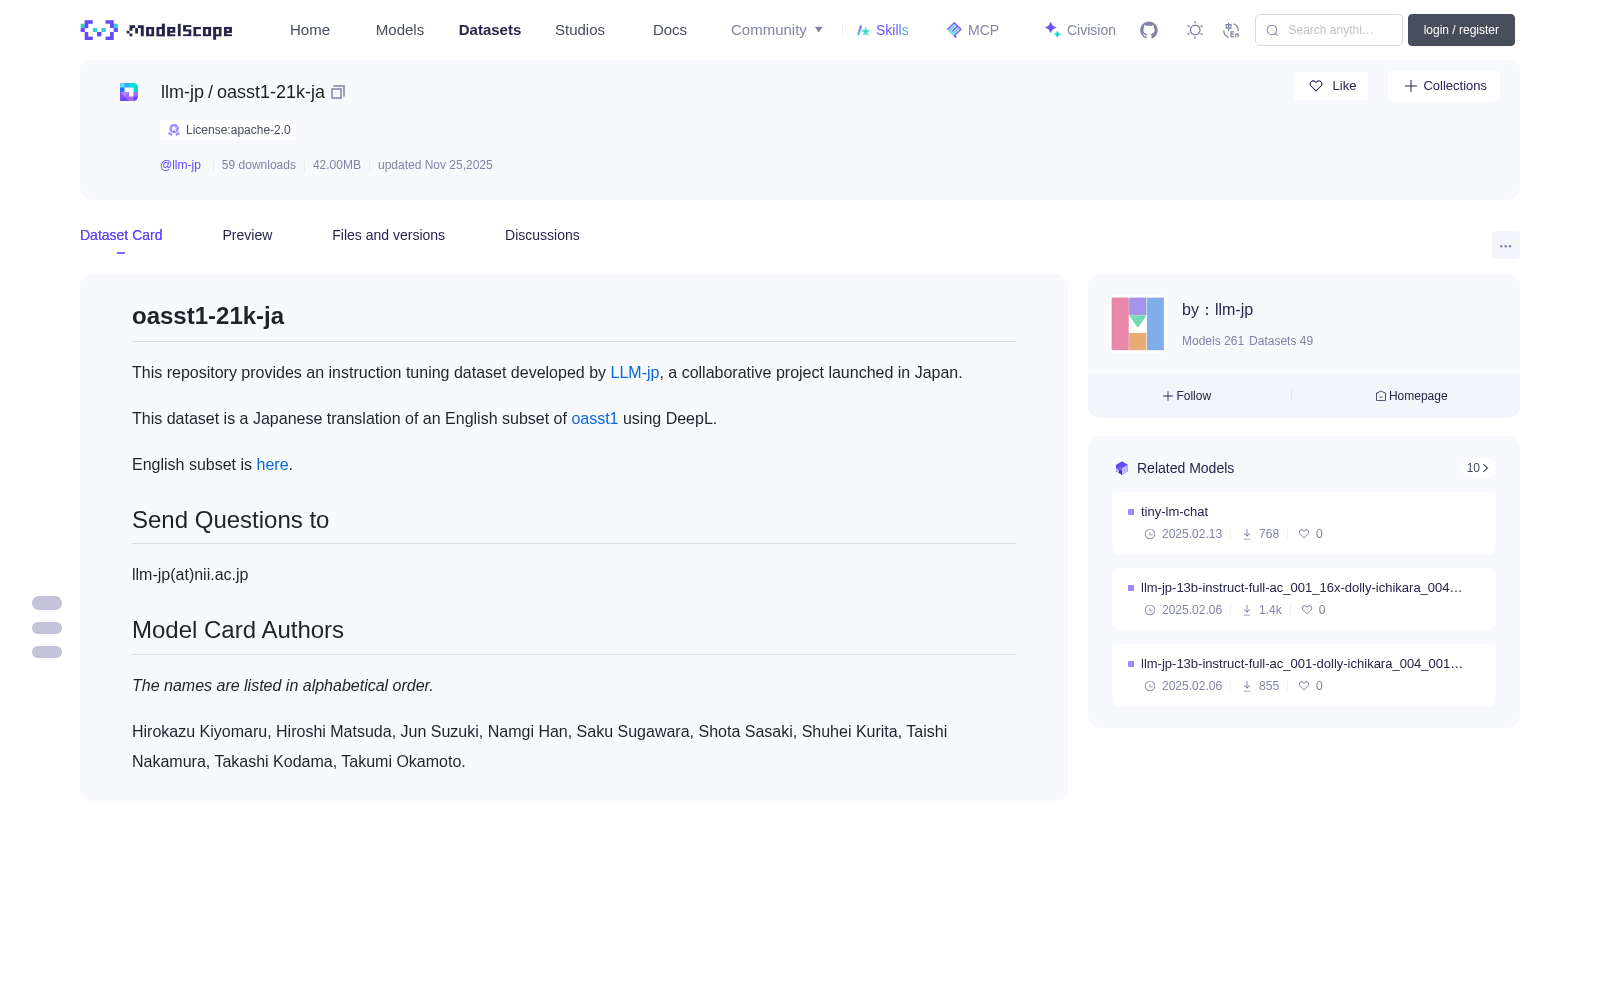1600x1000 pixels.
Task: Click 'Datasets 49' under llm-jp
Action: 1281,341
